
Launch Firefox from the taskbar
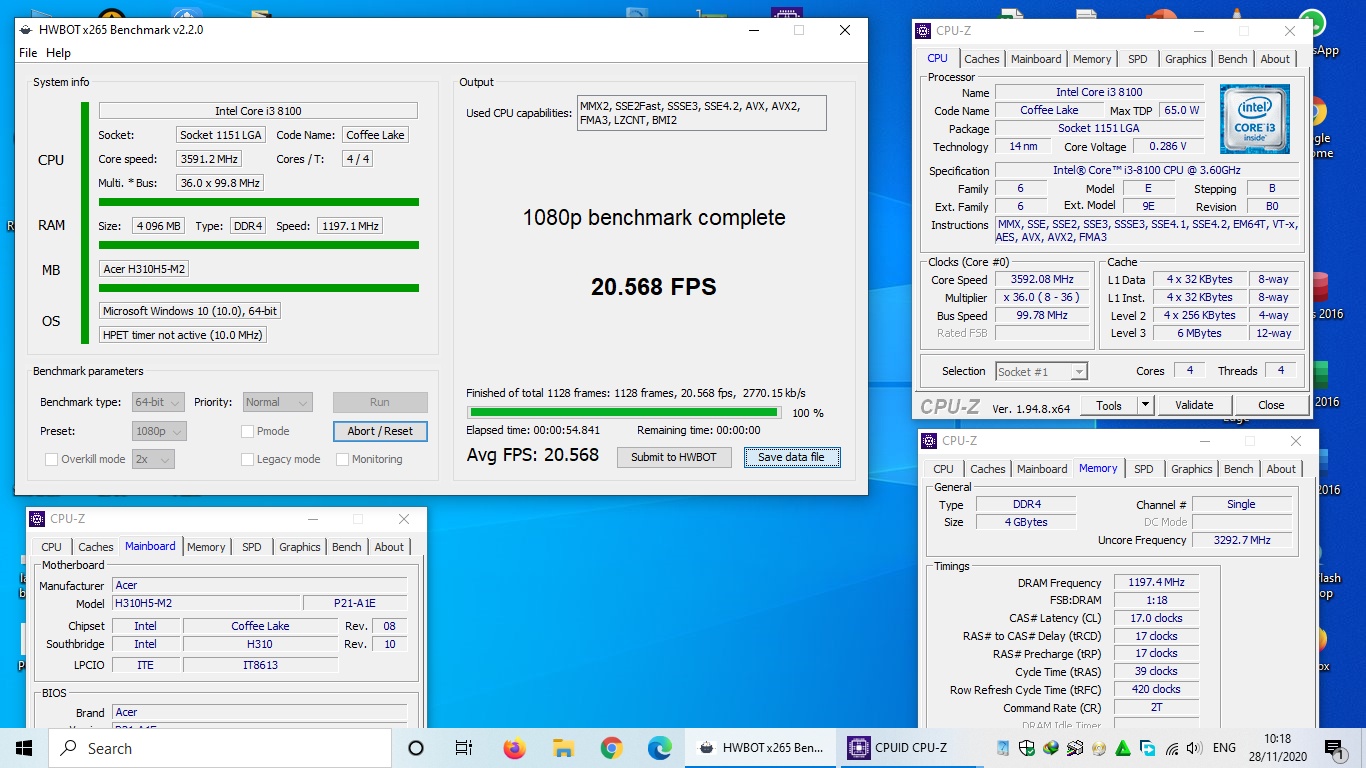coord(514,748)
